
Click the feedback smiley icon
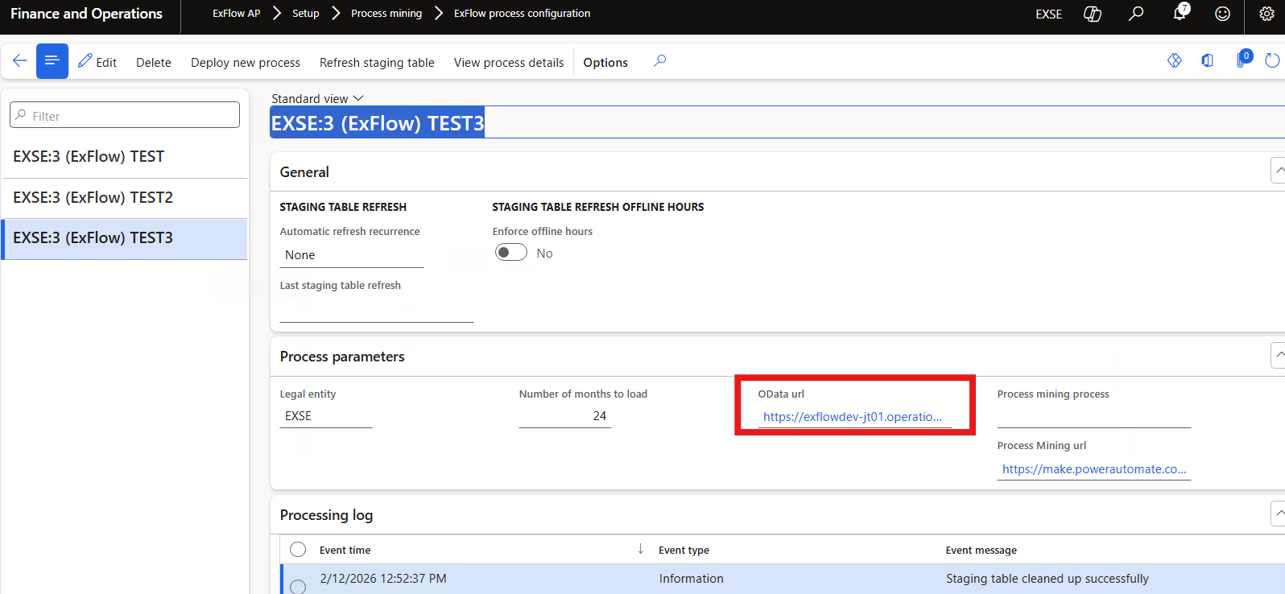(x=1222, y=14)
